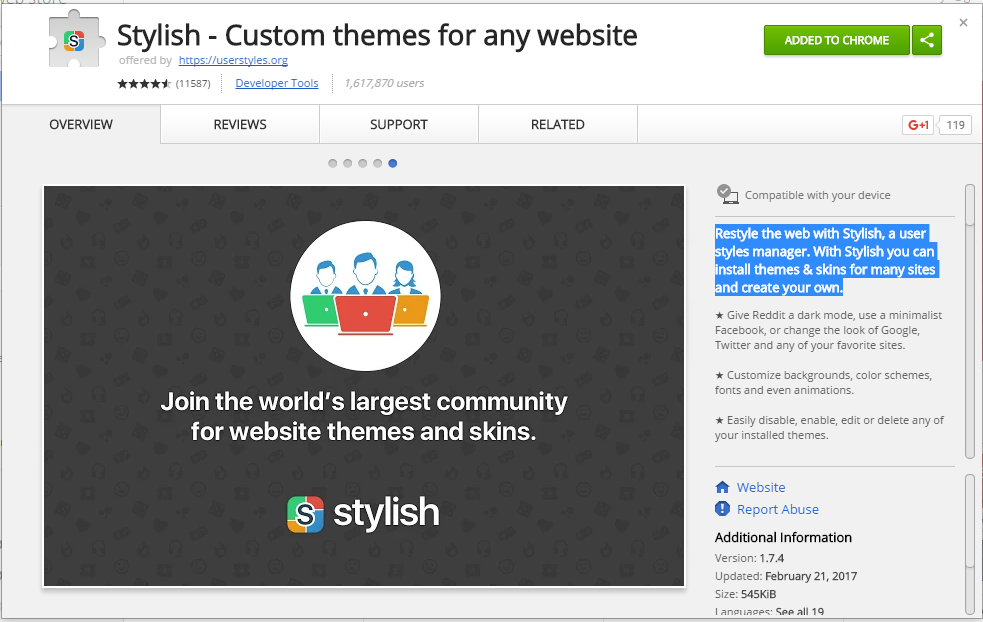
Task: Click the Compatible with your device text
Action: [x=817, y=195]
